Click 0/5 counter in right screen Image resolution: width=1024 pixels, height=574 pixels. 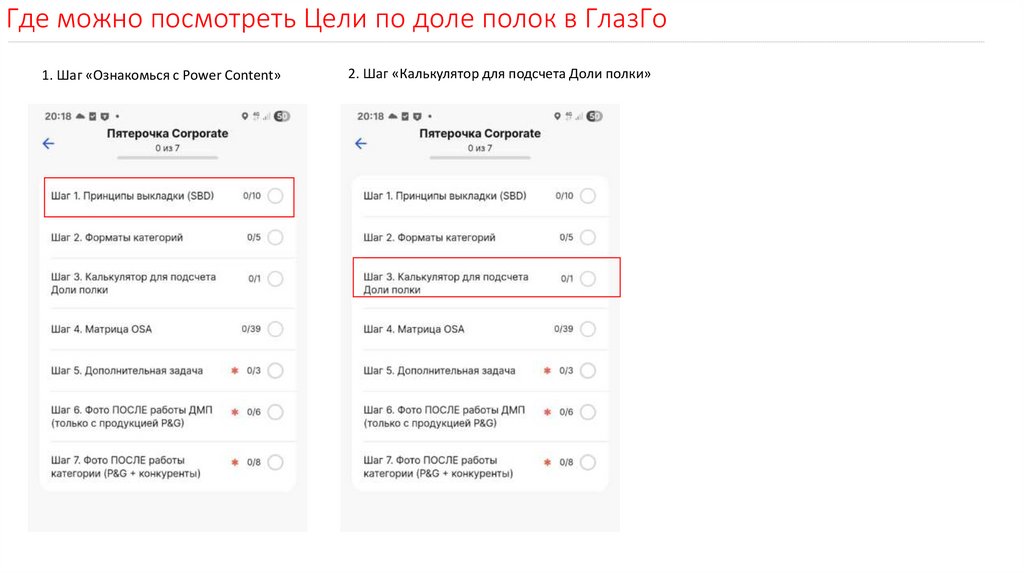click(x=566, y=237)
